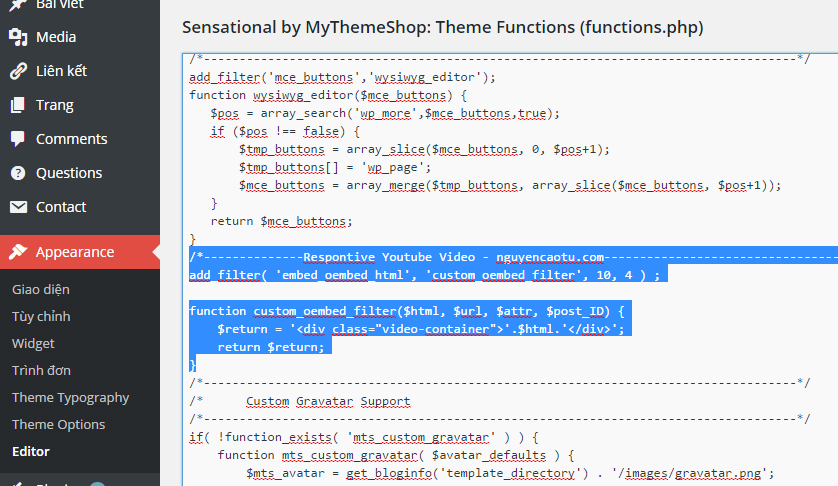Click the Custom Gravatar Support comment line
Viewport: 838px width, 486px height.
328,401
